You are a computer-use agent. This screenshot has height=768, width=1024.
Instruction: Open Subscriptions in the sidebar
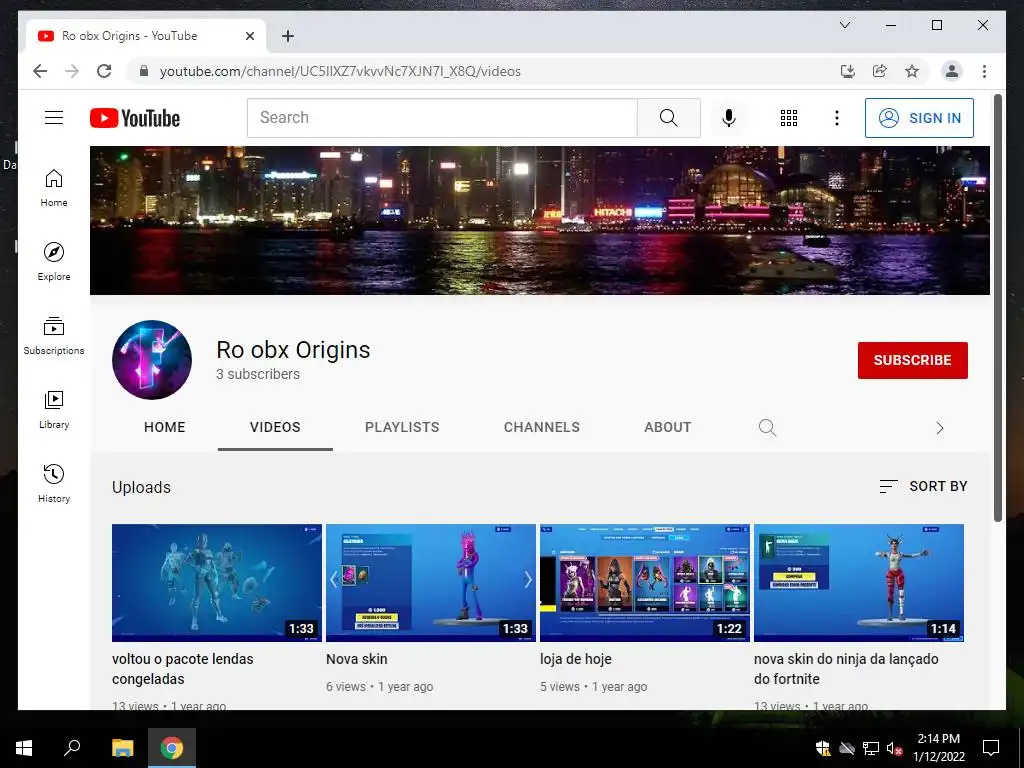point(54,336)
